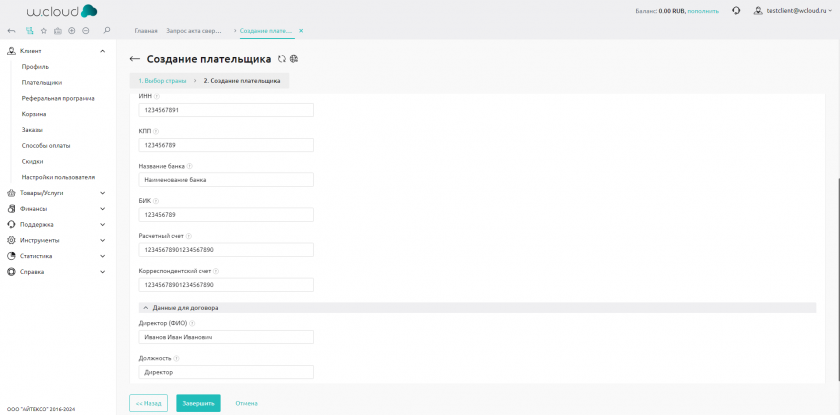Click into the Расчетный счет field
The image size is (840, 415).
click(228, 249)
